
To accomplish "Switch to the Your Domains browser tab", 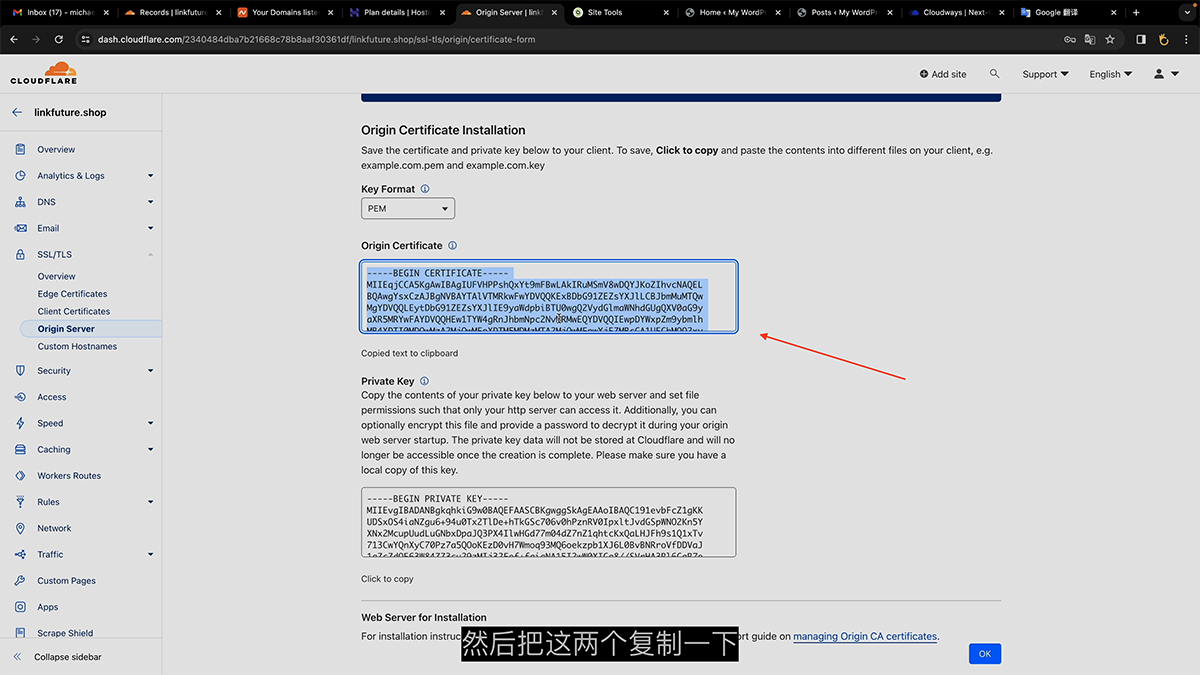I will pyautogui.click(x=283, y=13).
